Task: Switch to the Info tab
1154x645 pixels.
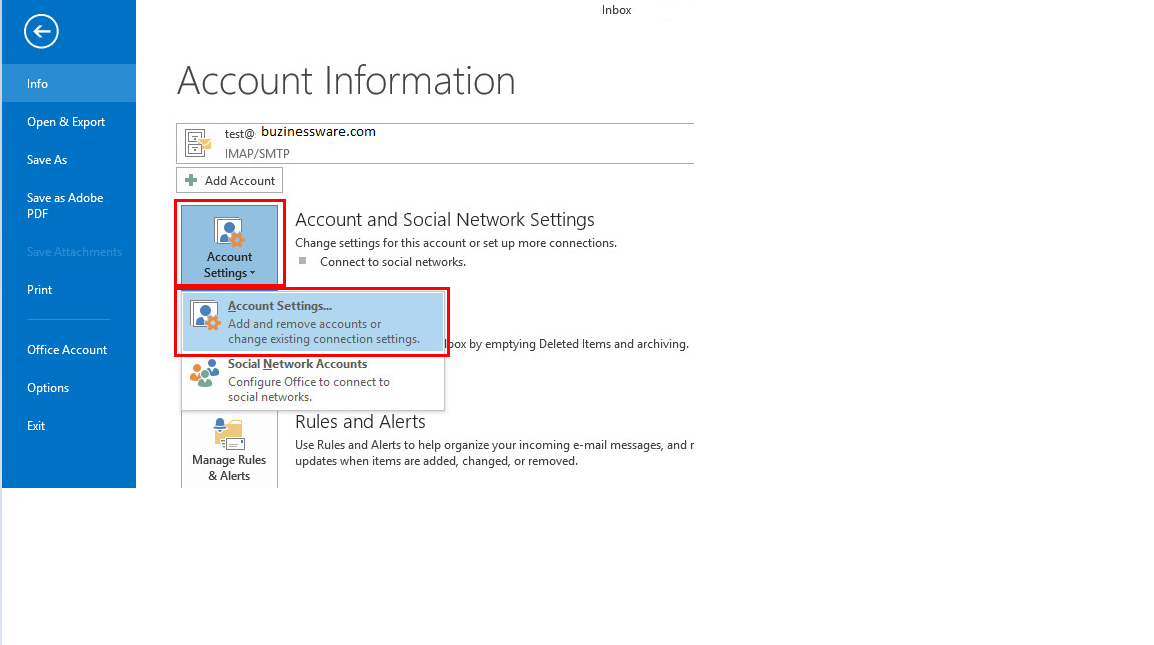Action: (x=37, y=84)
